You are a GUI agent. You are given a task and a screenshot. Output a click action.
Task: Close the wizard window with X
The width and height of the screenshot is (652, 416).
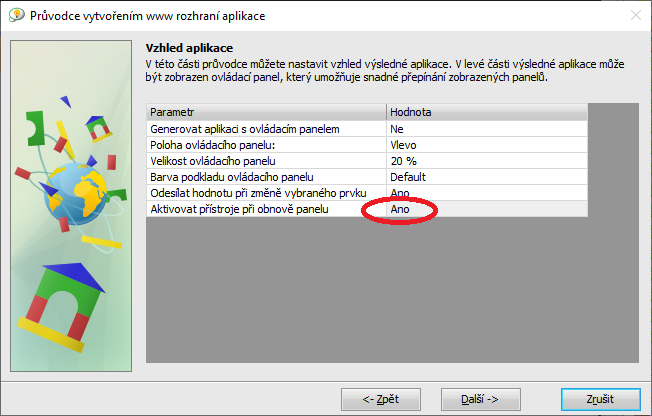636,15
